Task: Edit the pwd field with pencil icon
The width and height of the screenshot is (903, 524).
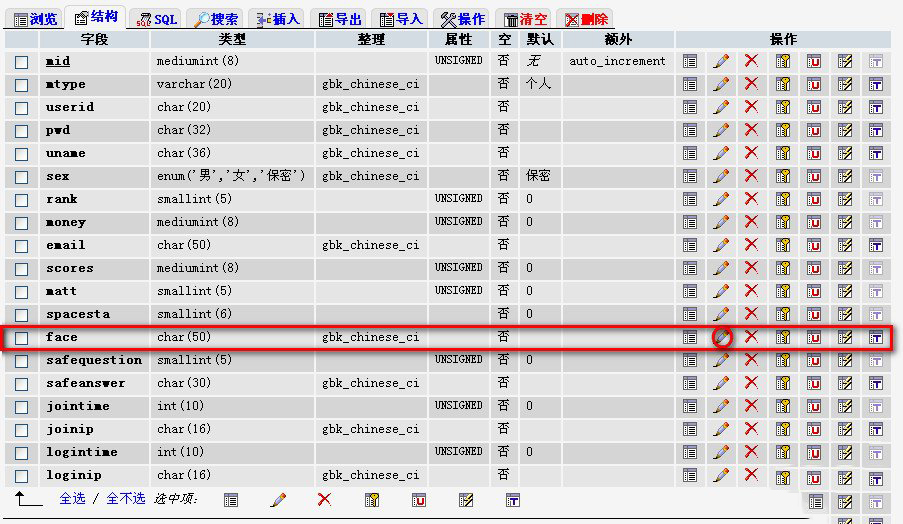Action: point(721,130)
